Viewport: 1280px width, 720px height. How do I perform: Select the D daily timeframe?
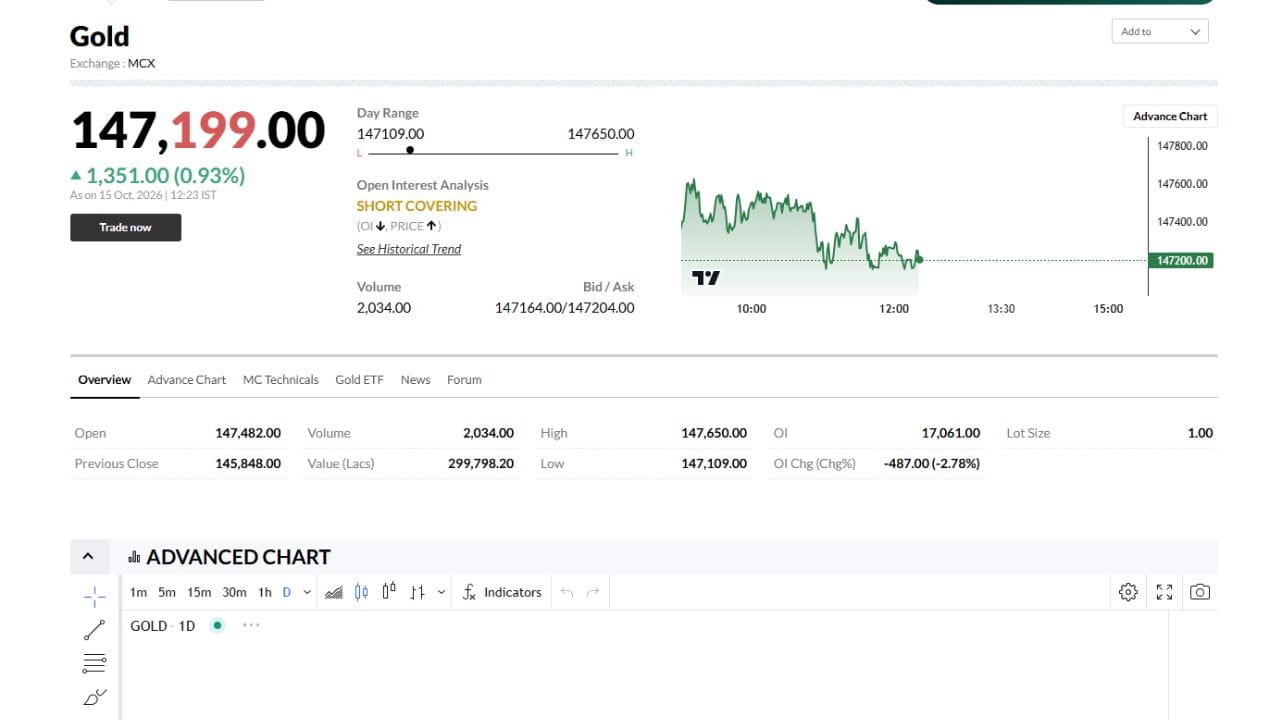click(x=286, y=592)
